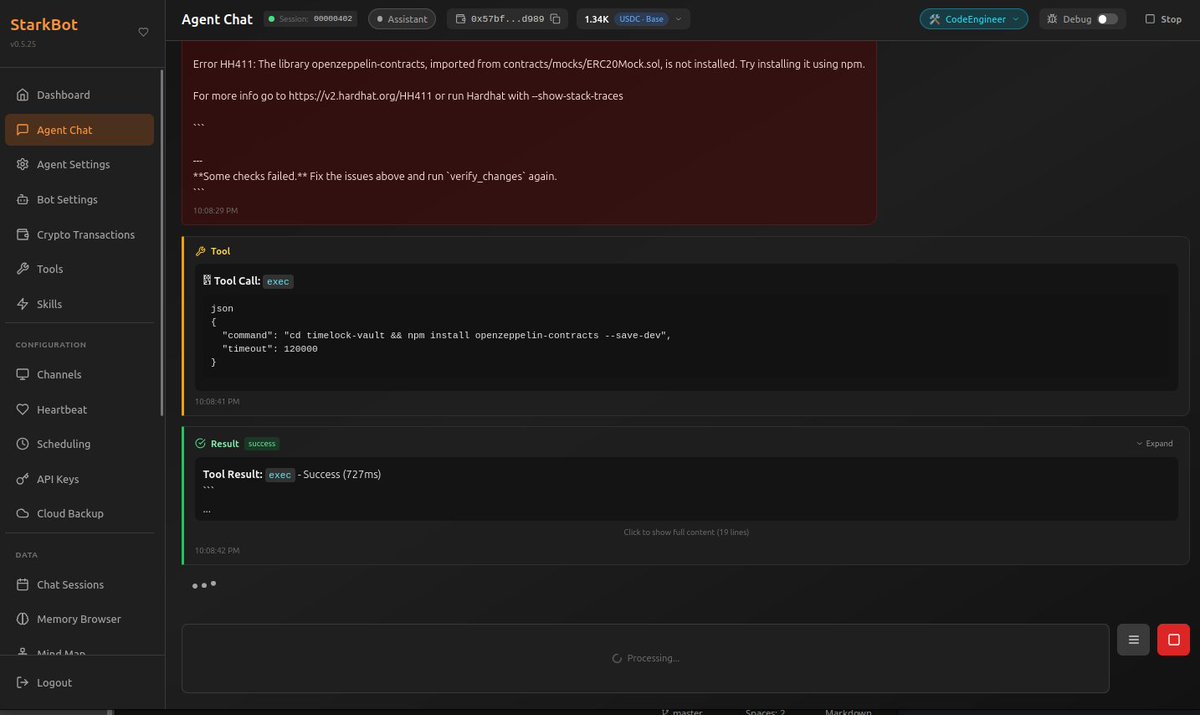Screen dimensions: 1200x715
Task: Click the red stop square button
Action: 1173,640
